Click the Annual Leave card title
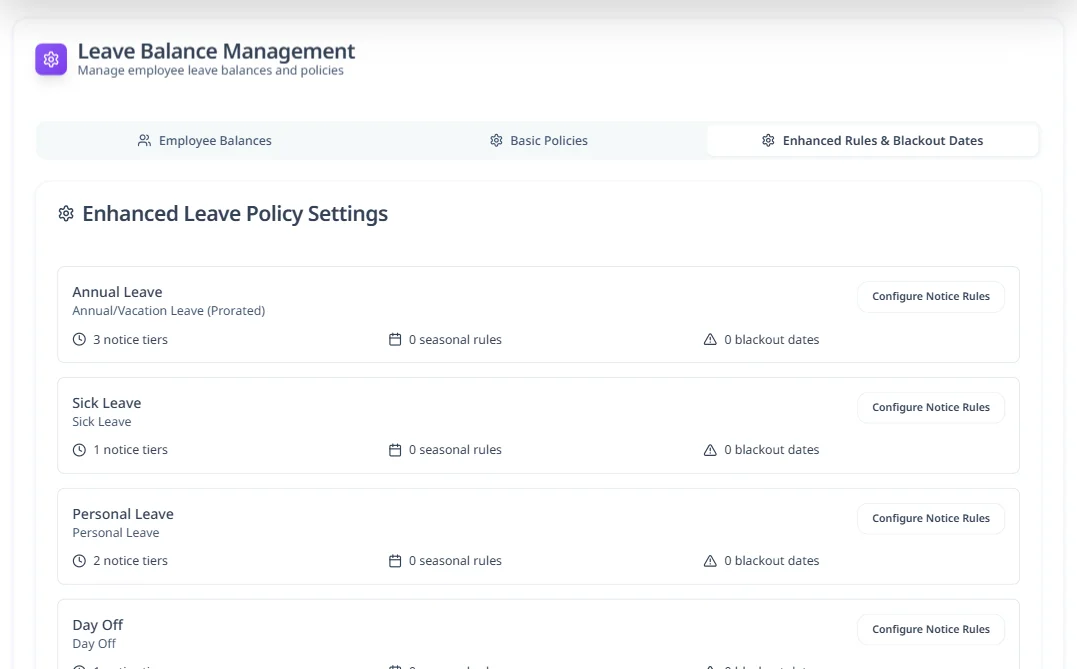1077x669 pixels. coord(117,292)
